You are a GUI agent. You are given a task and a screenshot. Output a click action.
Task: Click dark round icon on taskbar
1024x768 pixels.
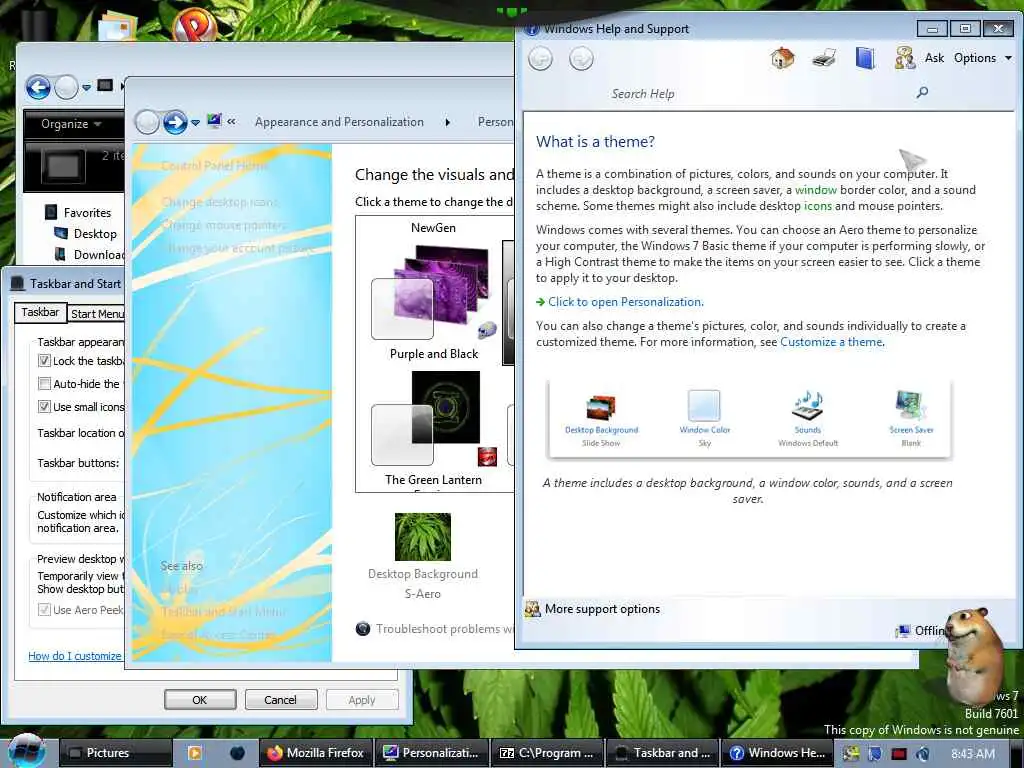238,753
